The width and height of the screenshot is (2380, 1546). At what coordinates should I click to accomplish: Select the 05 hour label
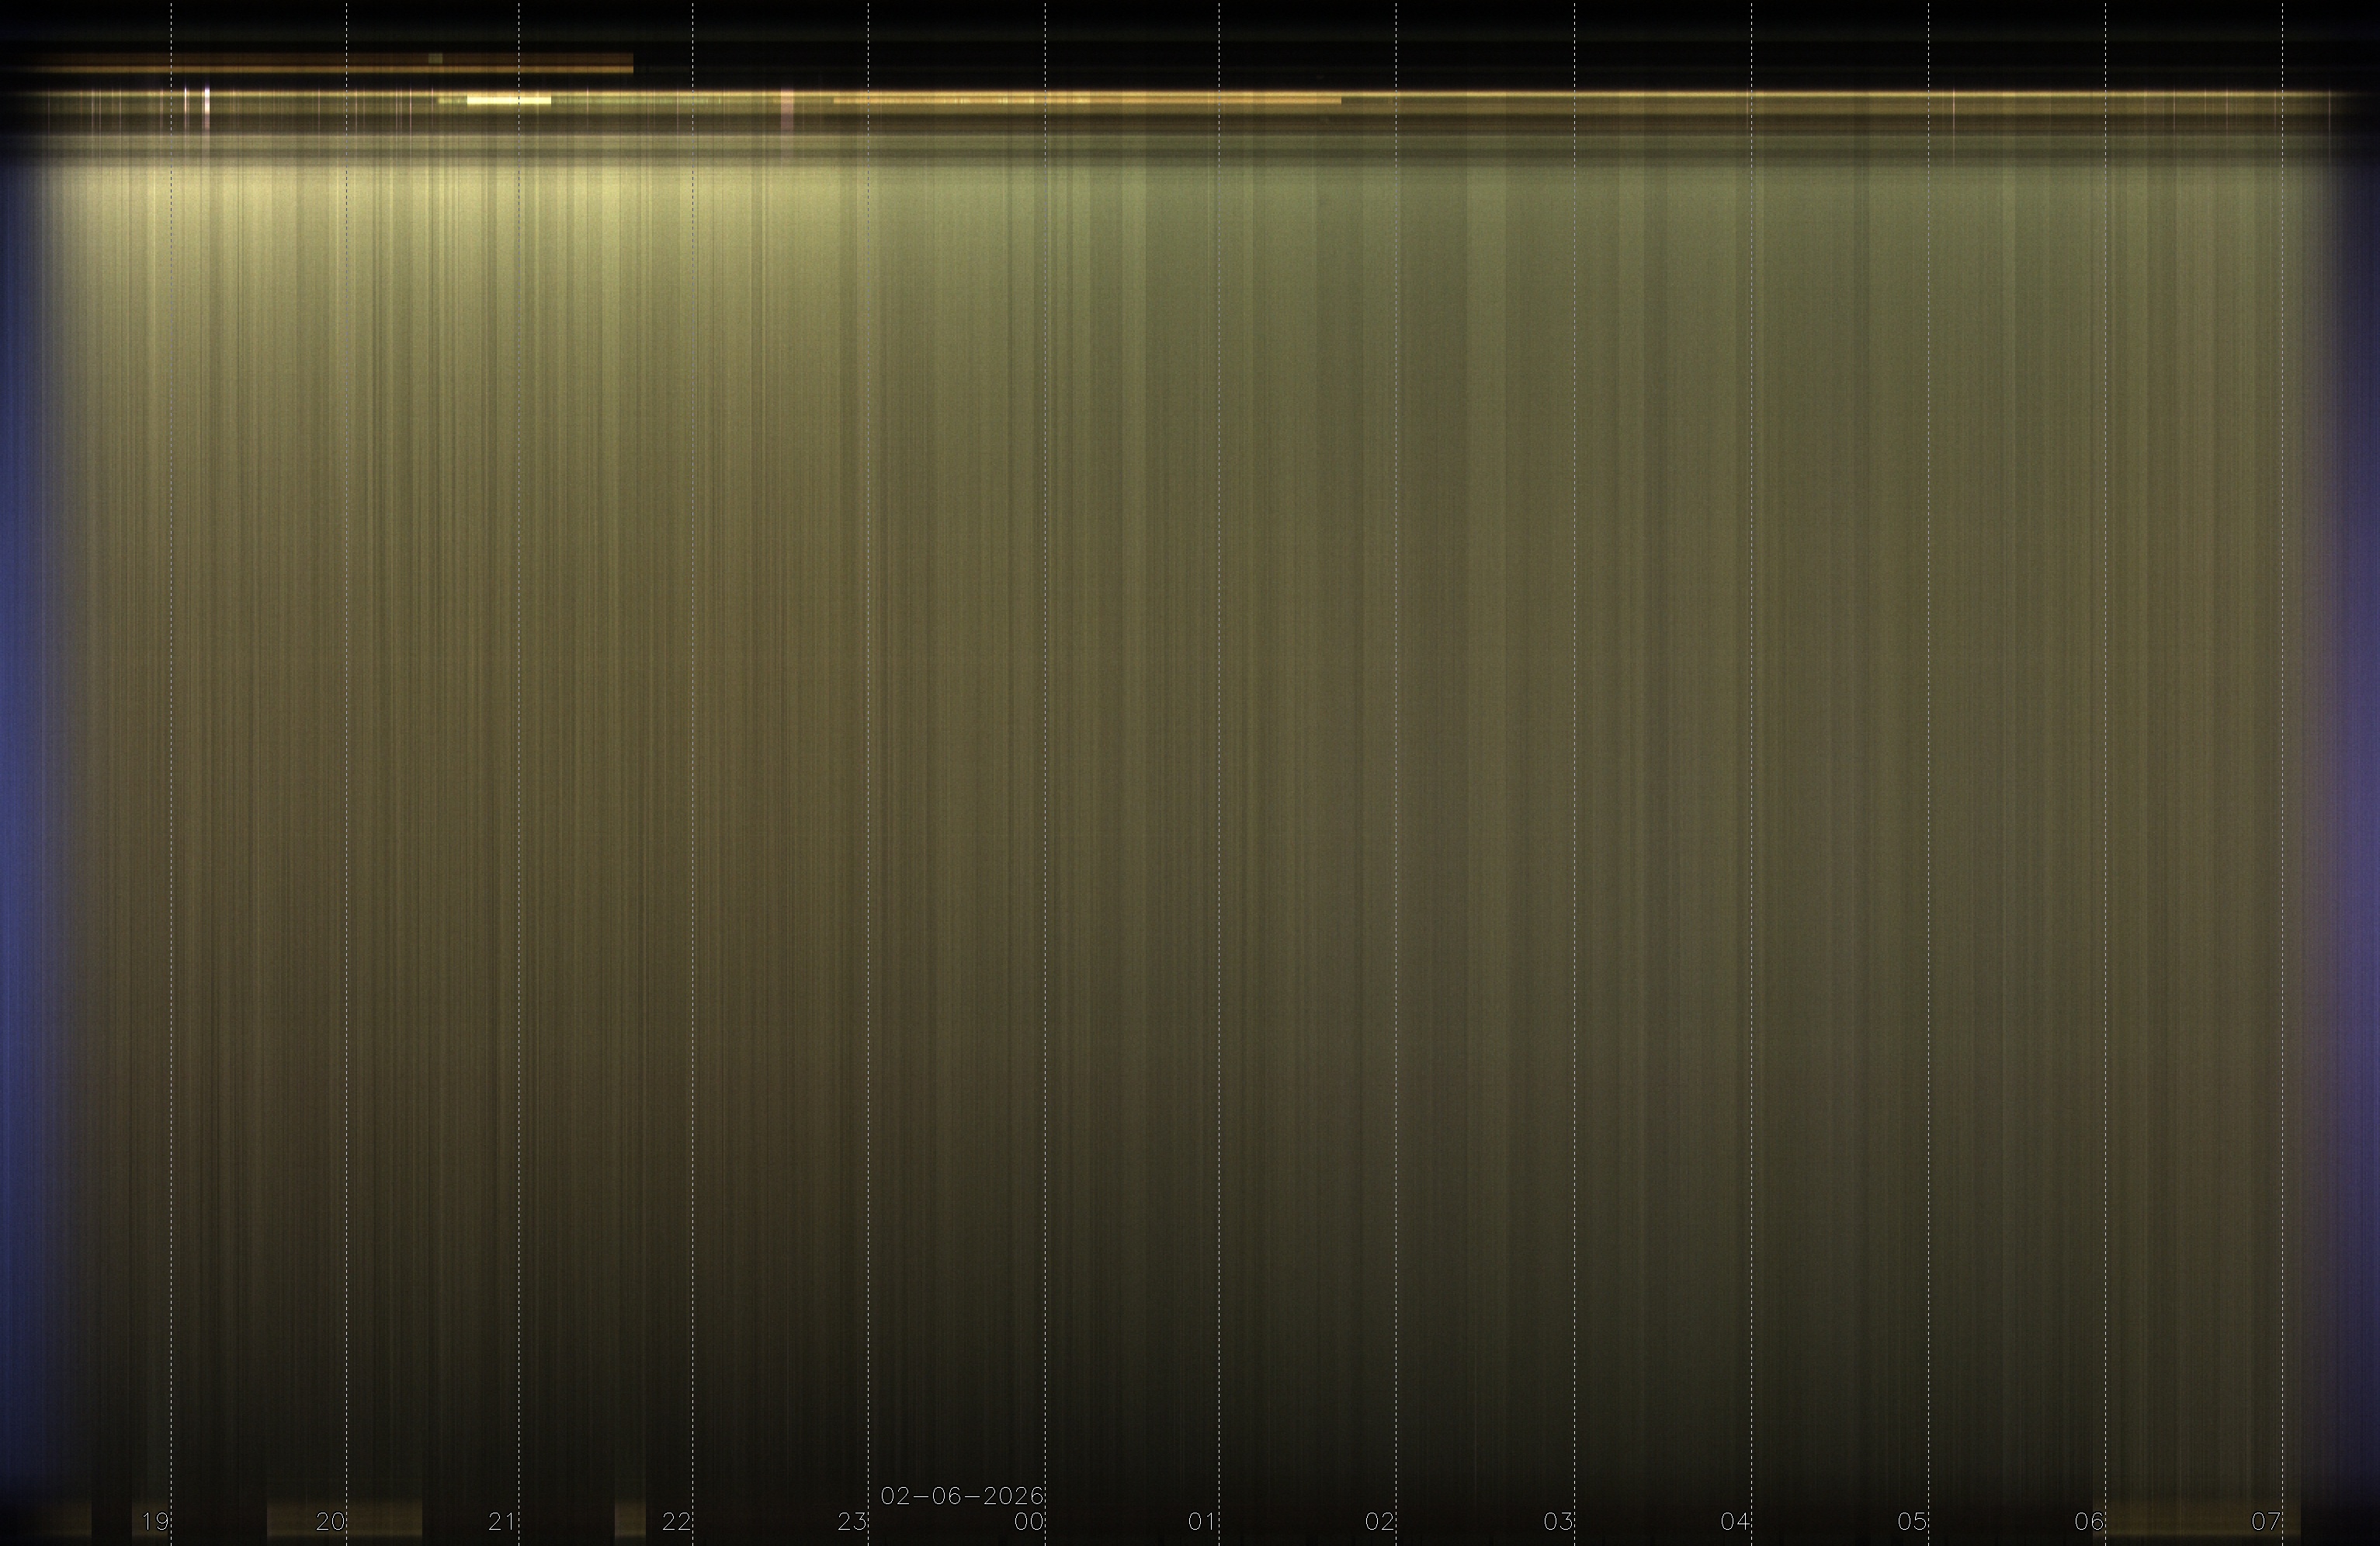coord(1912,1521)
